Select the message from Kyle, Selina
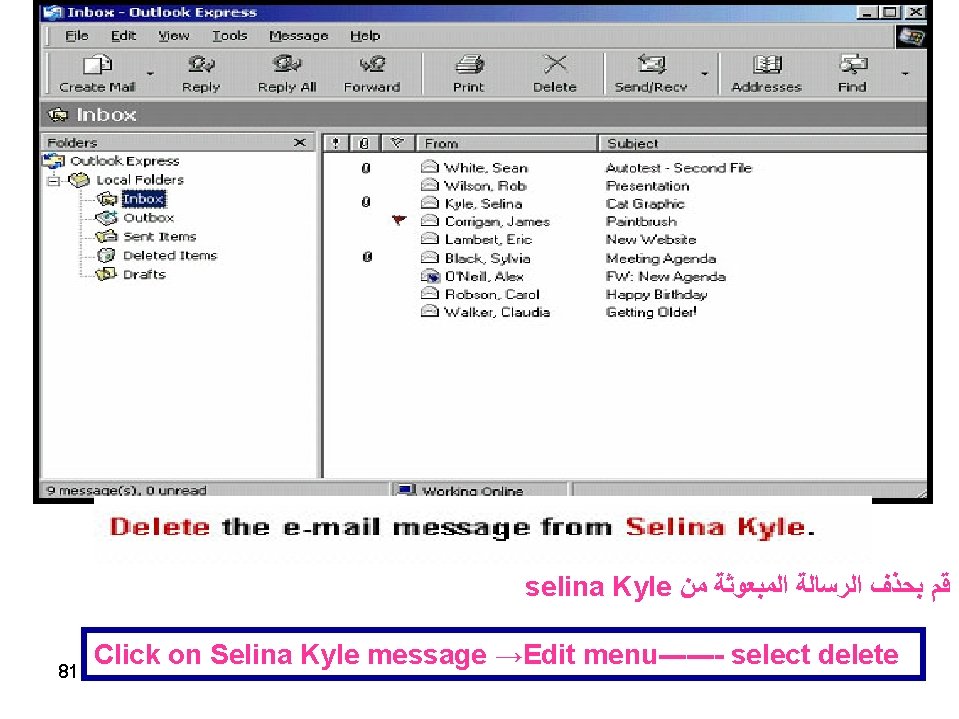Image resolution: width=959 pixels, height=719 pixels. coord(483,204)
